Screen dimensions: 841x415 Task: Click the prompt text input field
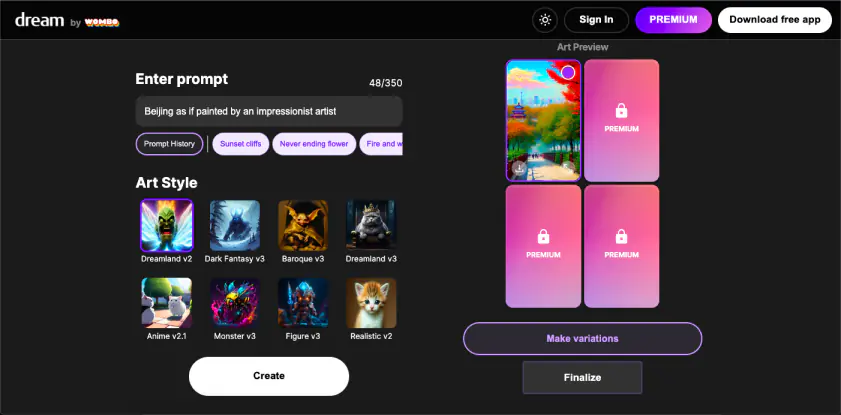pos(269,112)
